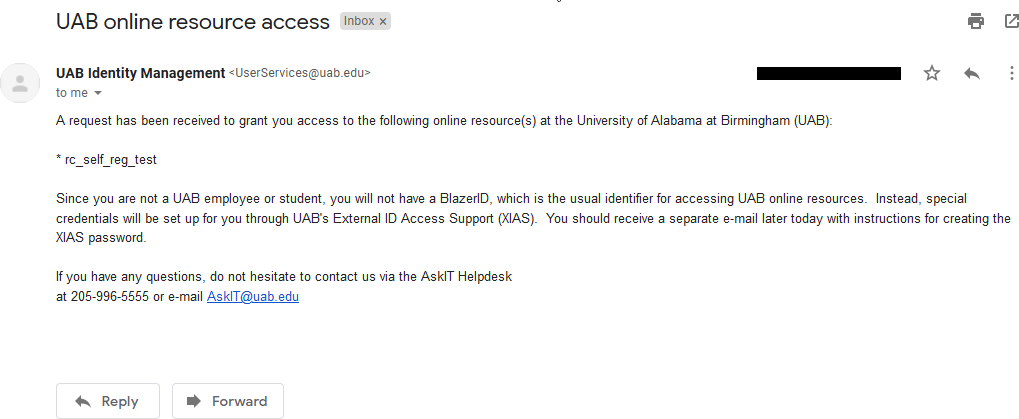The height and width of the screenshot is (419, 1019).
Task: Remove the Inbox label using its x
Action: [383, 21]
